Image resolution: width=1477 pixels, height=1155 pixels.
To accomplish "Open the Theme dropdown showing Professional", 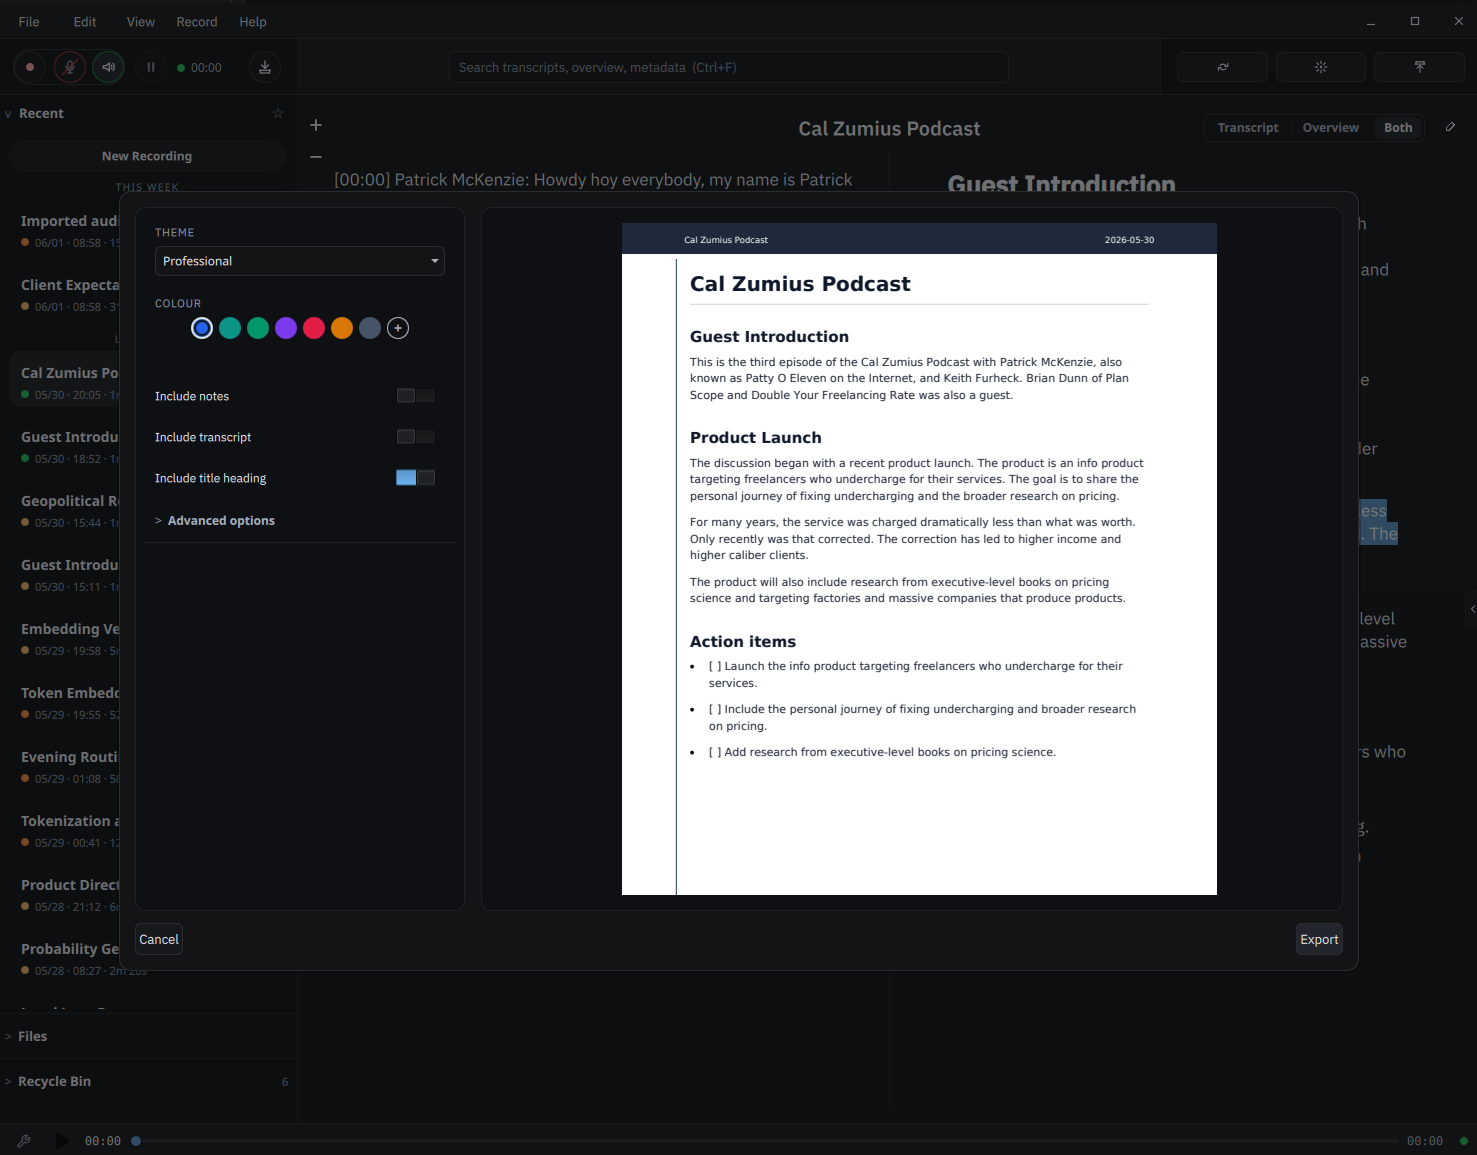I will pos(300,261).
